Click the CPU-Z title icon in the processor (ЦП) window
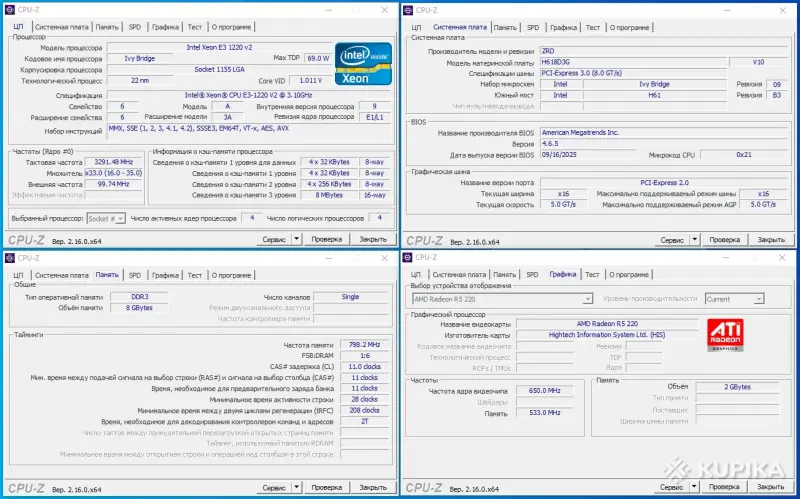Image resolution: width=800 pixels, height=499 pixels. point(9,10)
